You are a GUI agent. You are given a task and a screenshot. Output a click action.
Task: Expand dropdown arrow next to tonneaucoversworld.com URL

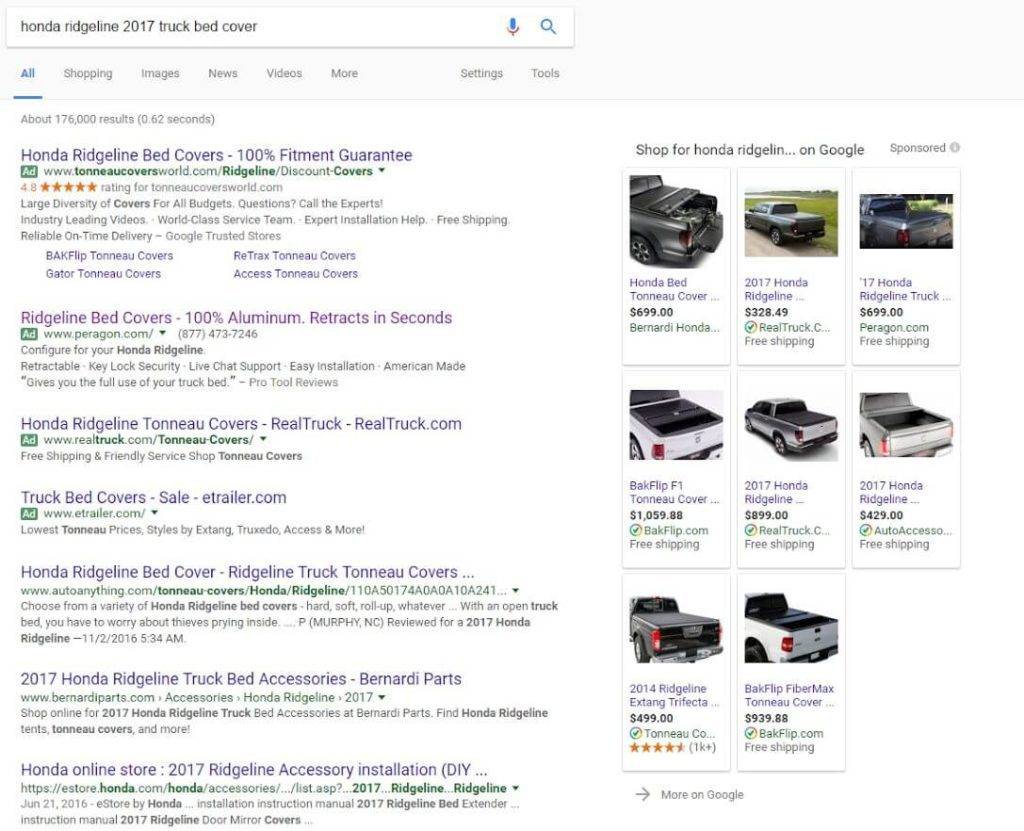(382, 171)
